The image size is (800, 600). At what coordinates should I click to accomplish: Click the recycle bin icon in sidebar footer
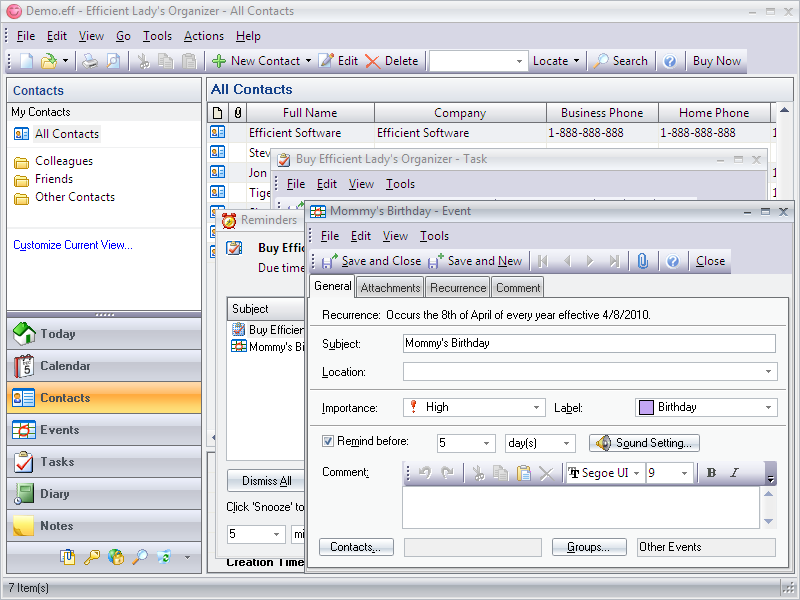(x=164, y=557)
